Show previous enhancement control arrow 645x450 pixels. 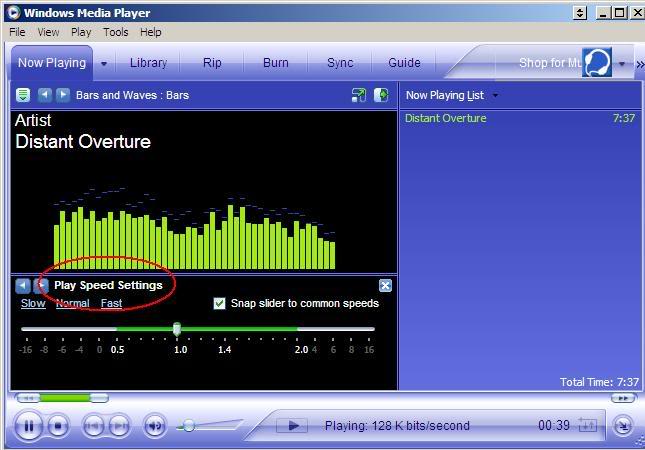click(23, 285)
